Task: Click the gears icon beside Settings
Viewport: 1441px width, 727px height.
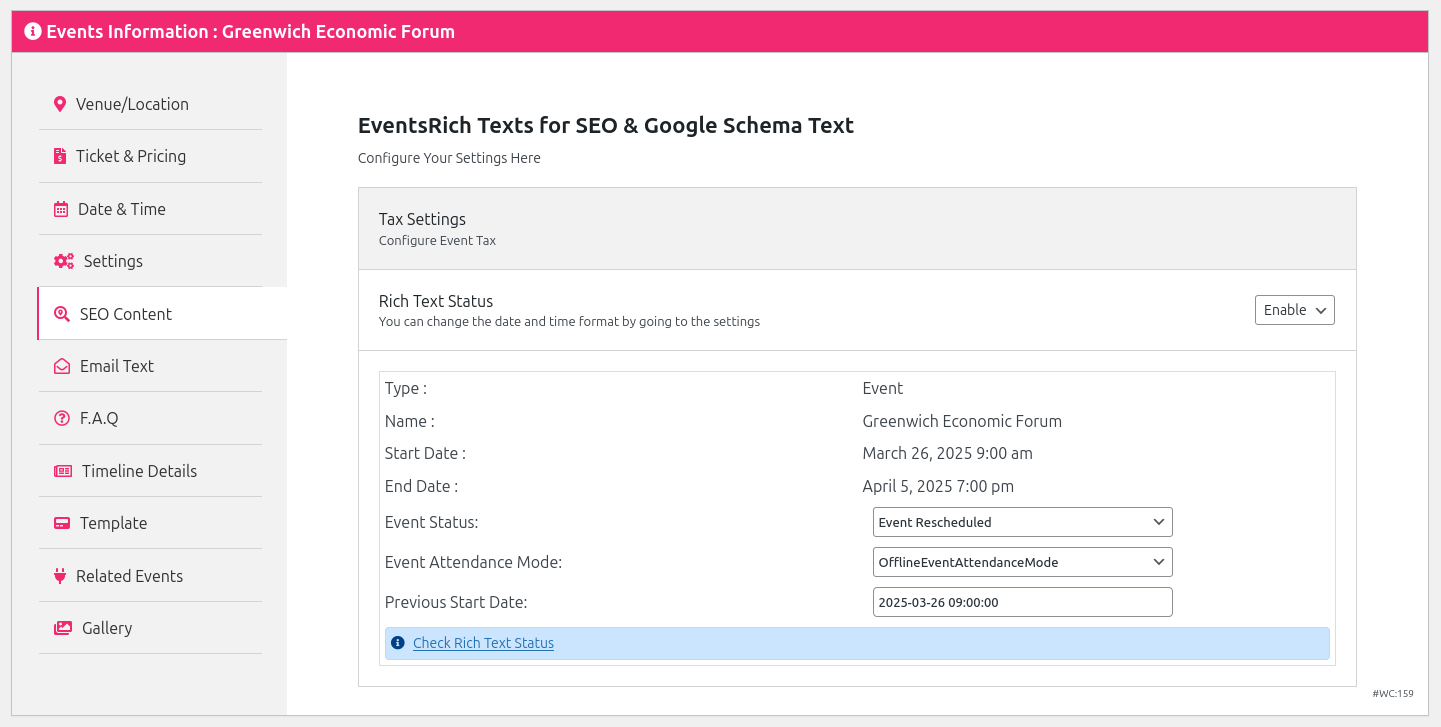Action: tap(64, 261)
